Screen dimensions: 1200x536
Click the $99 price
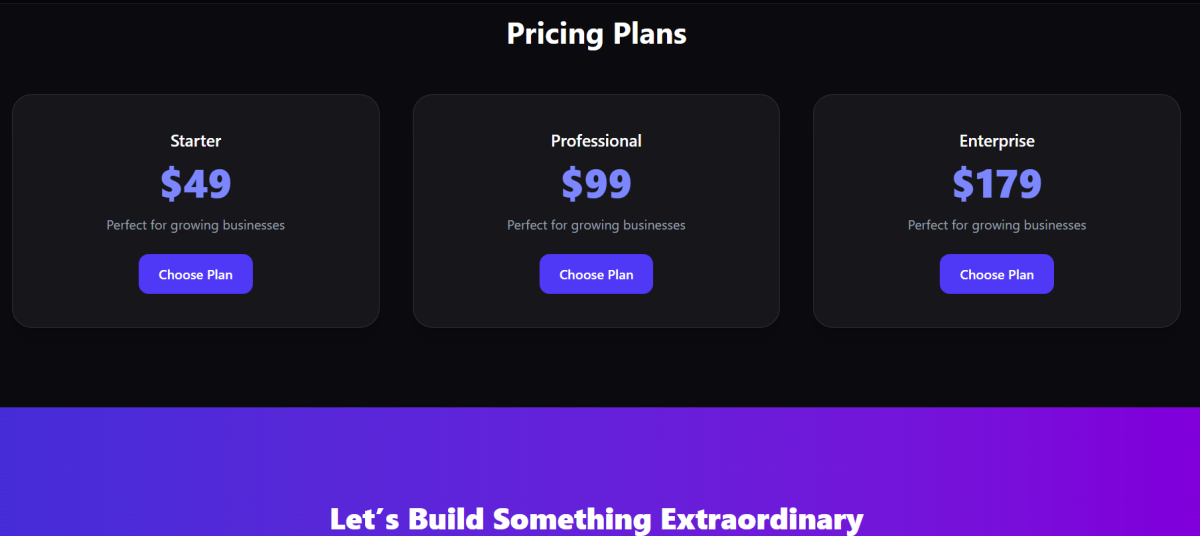point(596,184)
